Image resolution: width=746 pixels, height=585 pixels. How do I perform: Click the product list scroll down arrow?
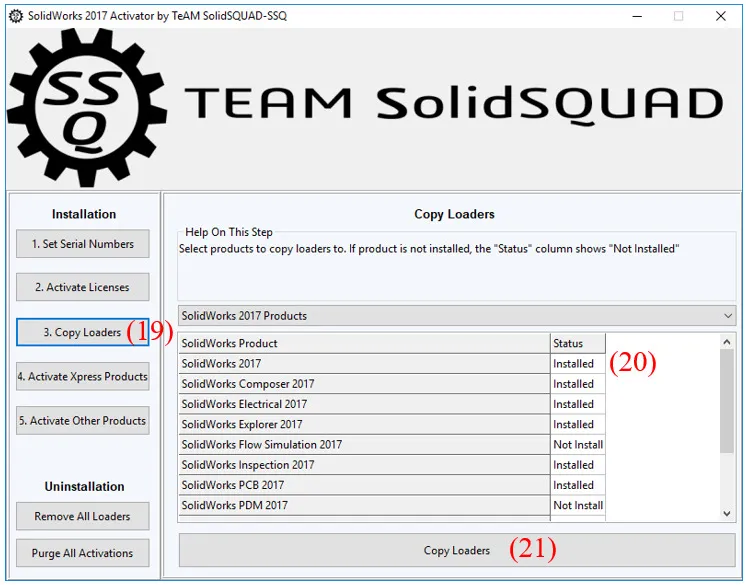(727, 513)
